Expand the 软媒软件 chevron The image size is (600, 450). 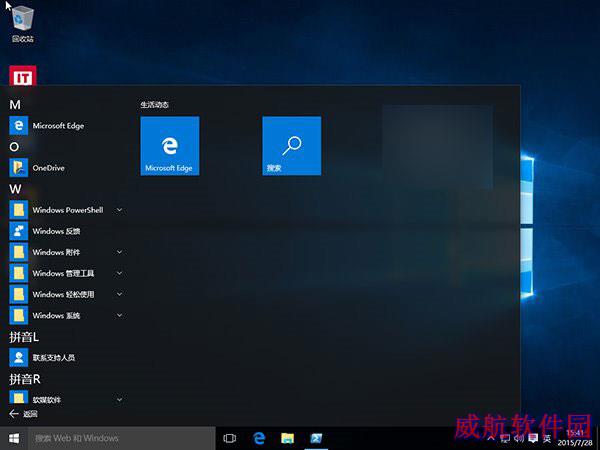click(x=119, y=399)
